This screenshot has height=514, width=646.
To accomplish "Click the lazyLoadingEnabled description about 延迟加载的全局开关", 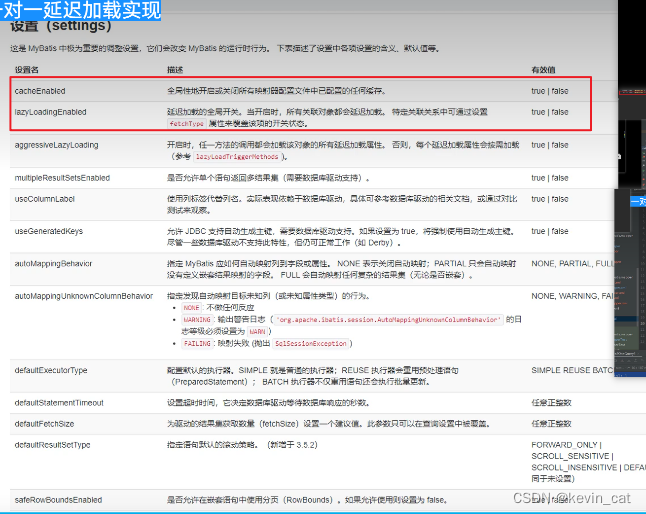I will pos(327,117).
